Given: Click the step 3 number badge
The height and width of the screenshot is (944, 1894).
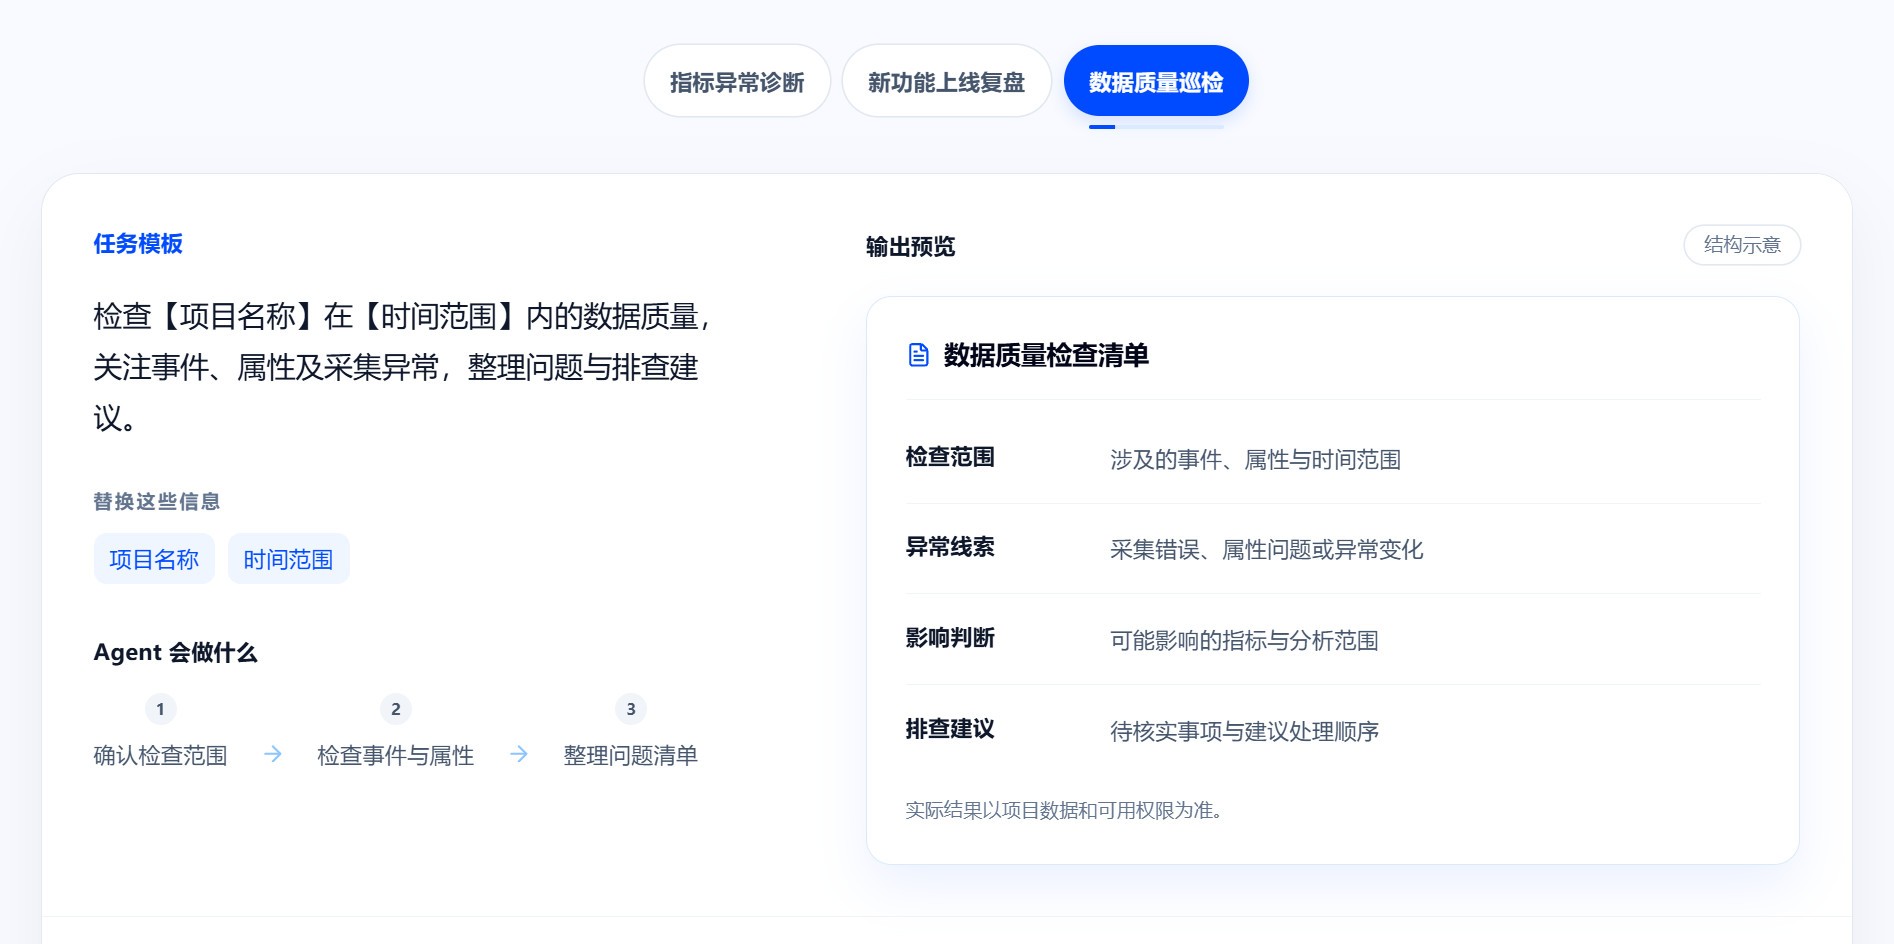Looking at the screenshot, I should click(630, 709).
